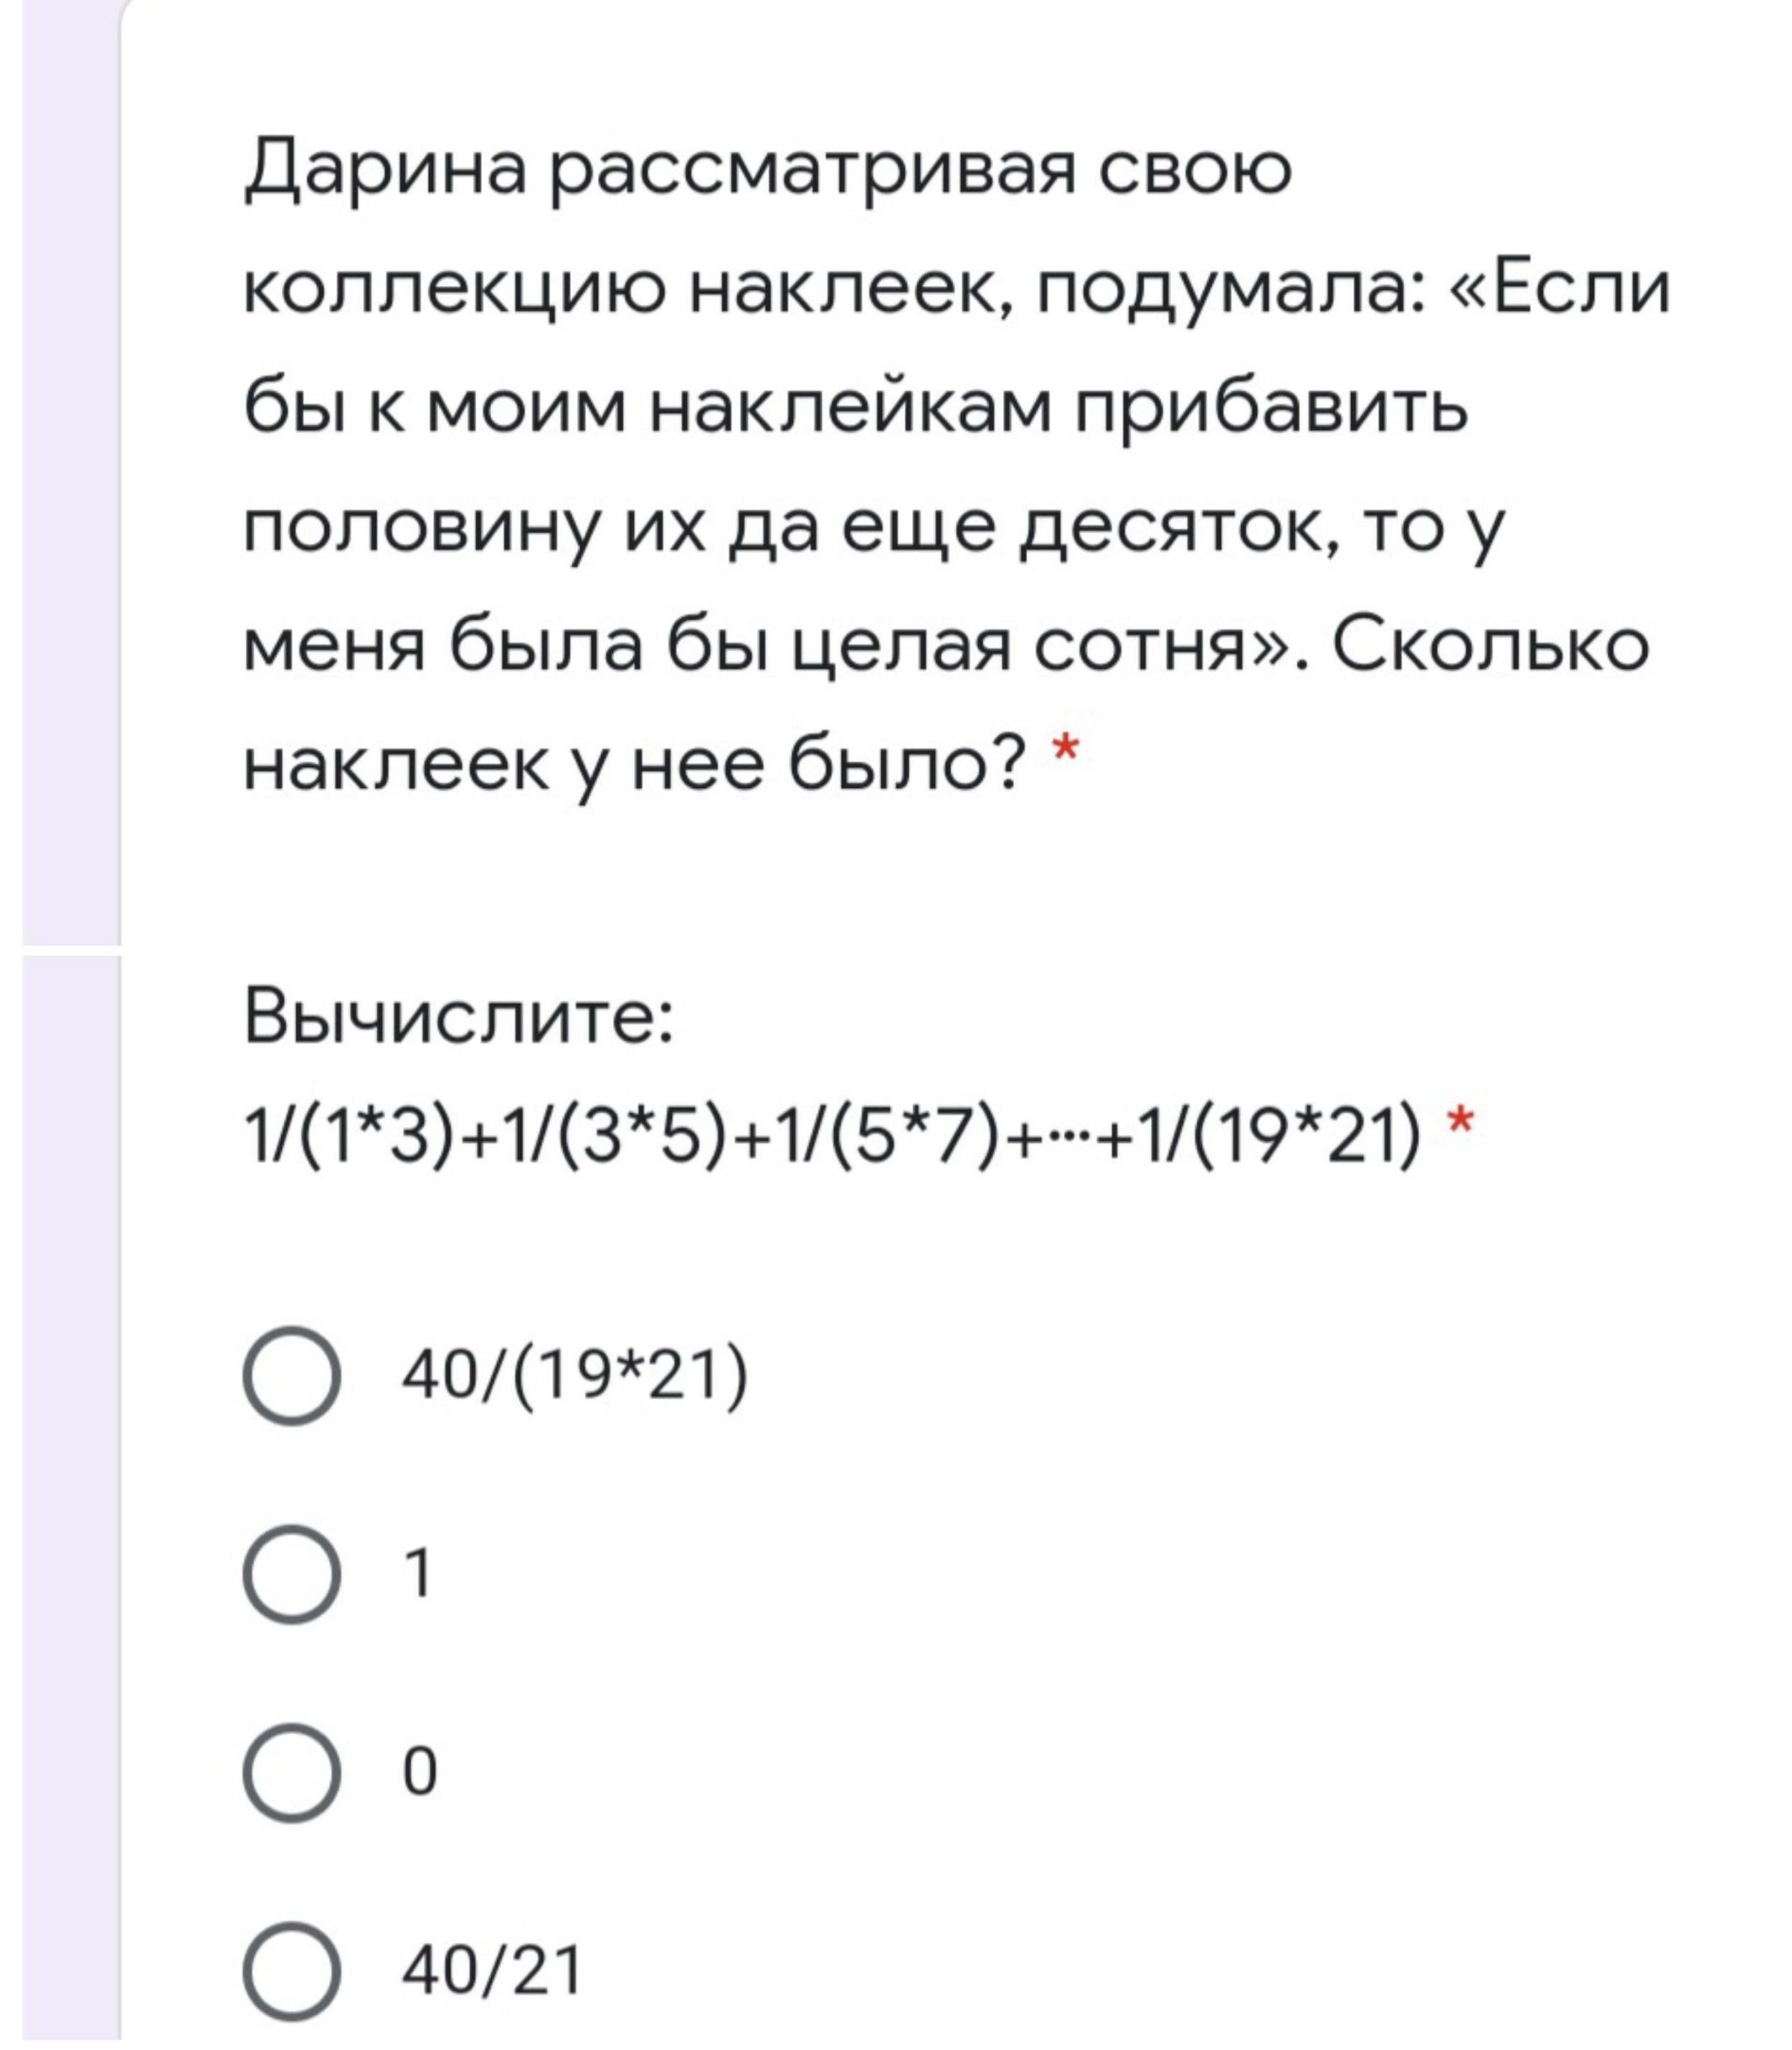1792x2050 pixels.
Task: Click the "0" answer option label
Action: click(420, 1772)
